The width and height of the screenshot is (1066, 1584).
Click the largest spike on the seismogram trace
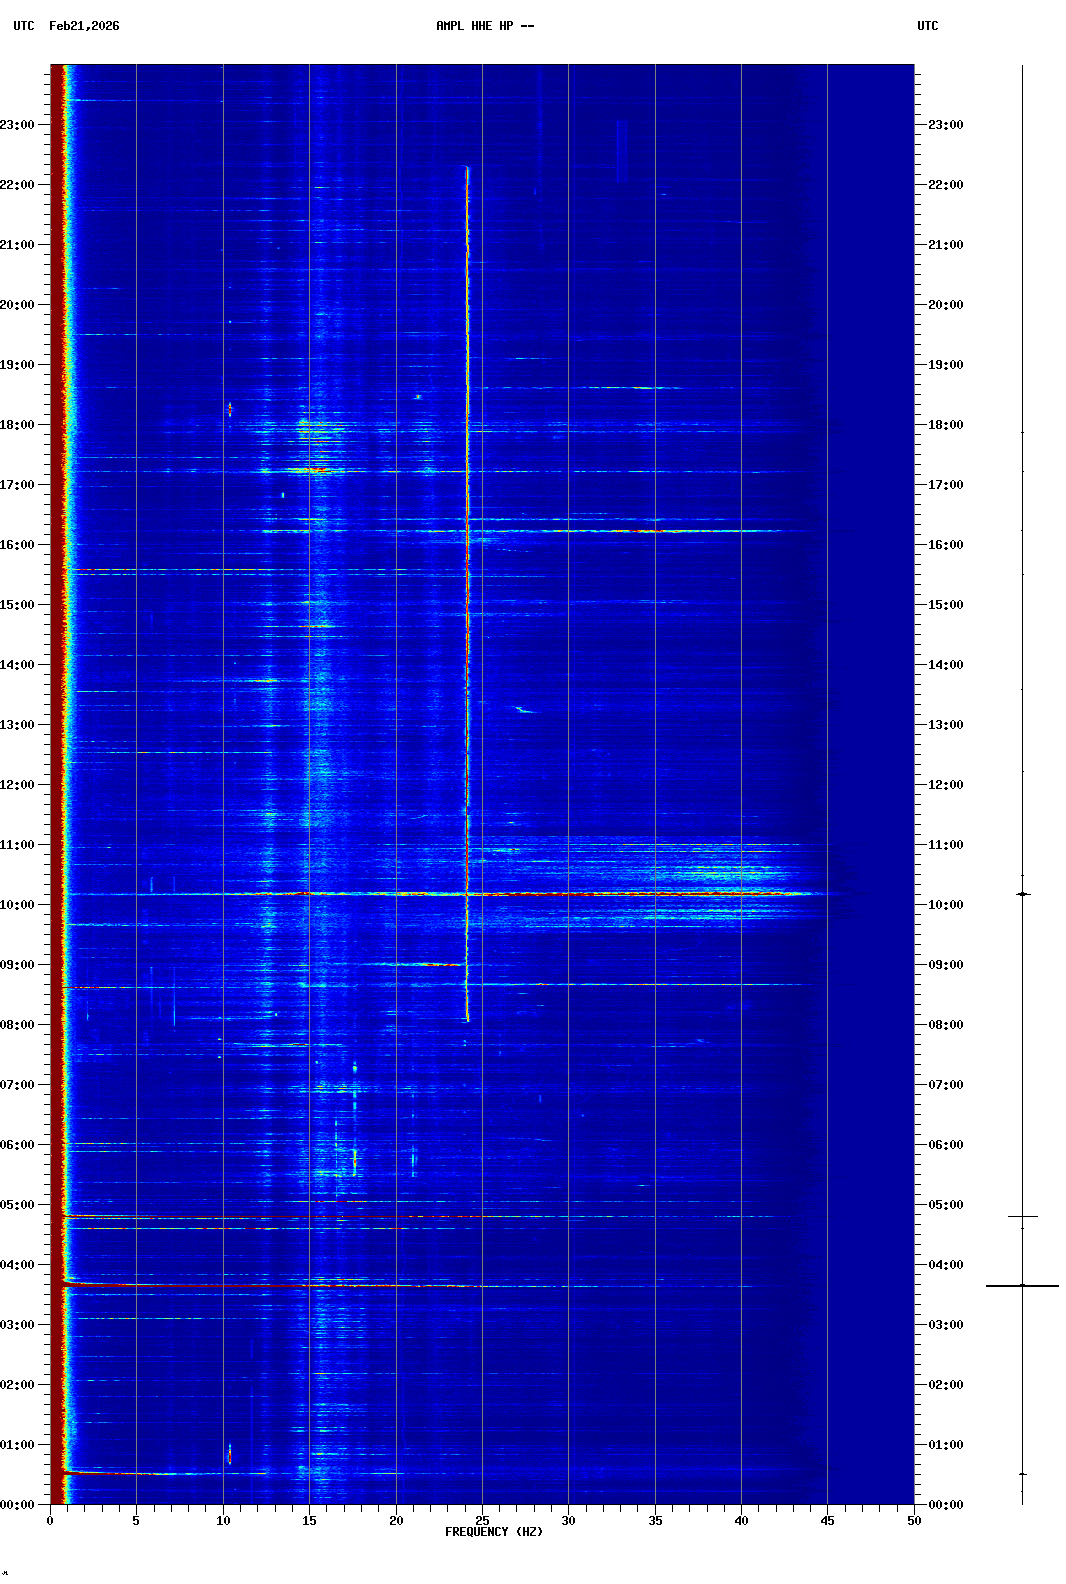click(1022, 1285)
